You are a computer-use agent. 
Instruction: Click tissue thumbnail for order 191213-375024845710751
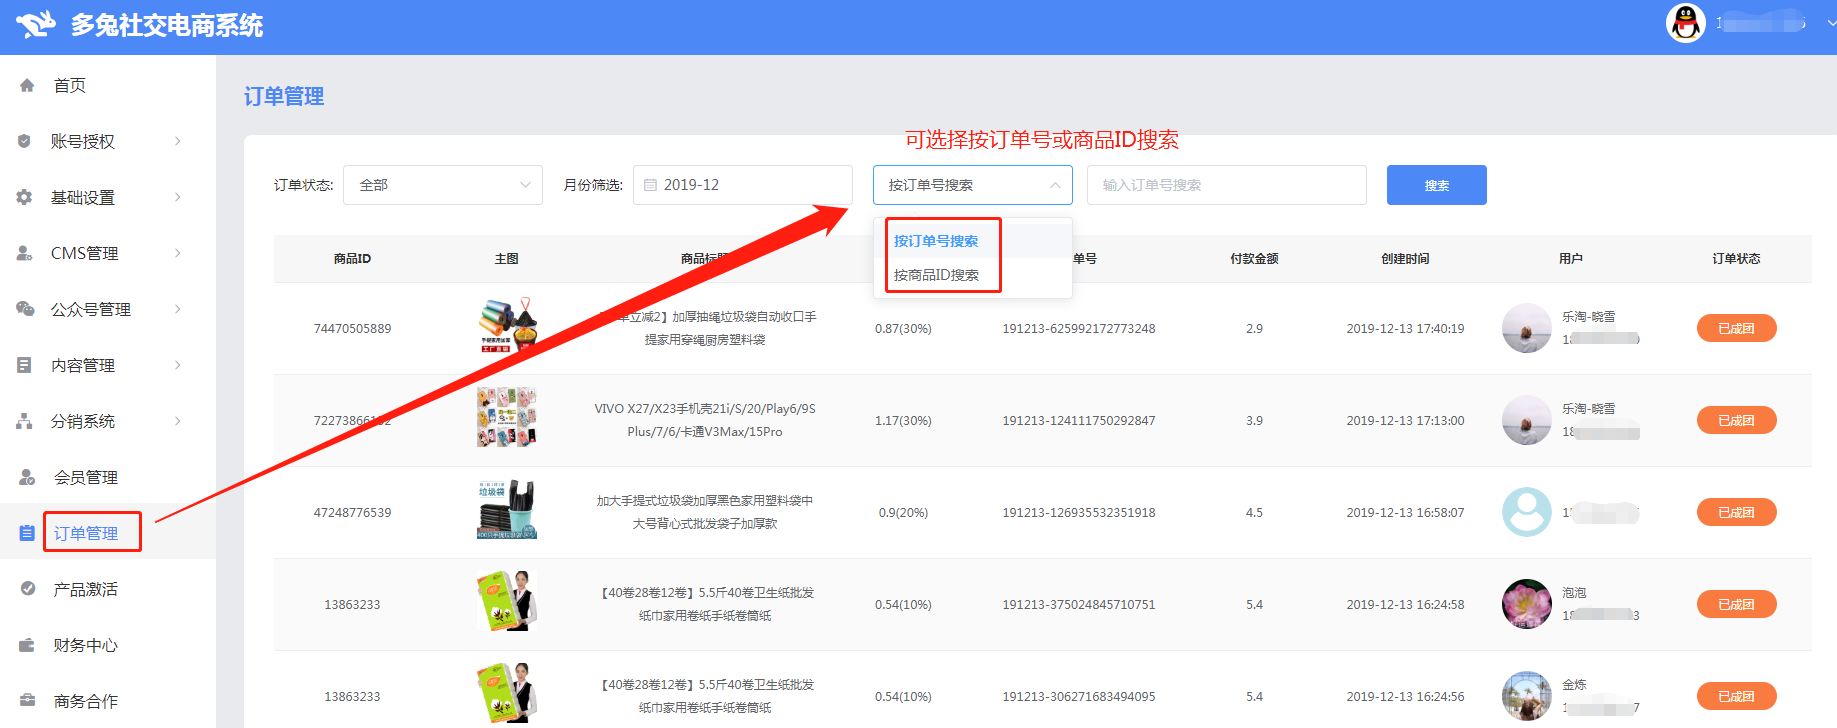pyautogui.click(x=507, y=601)
